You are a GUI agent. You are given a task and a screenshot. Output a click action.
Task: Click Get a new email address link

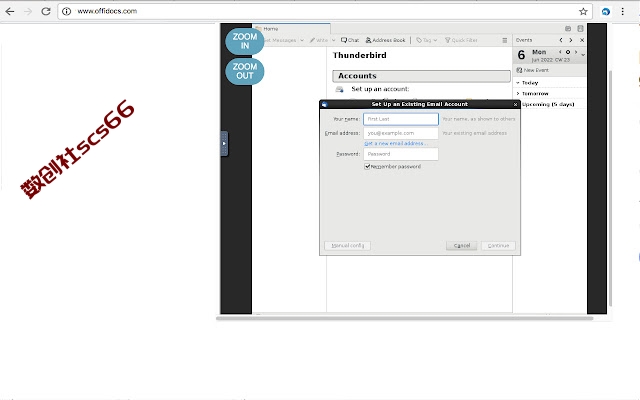[396, 144]
